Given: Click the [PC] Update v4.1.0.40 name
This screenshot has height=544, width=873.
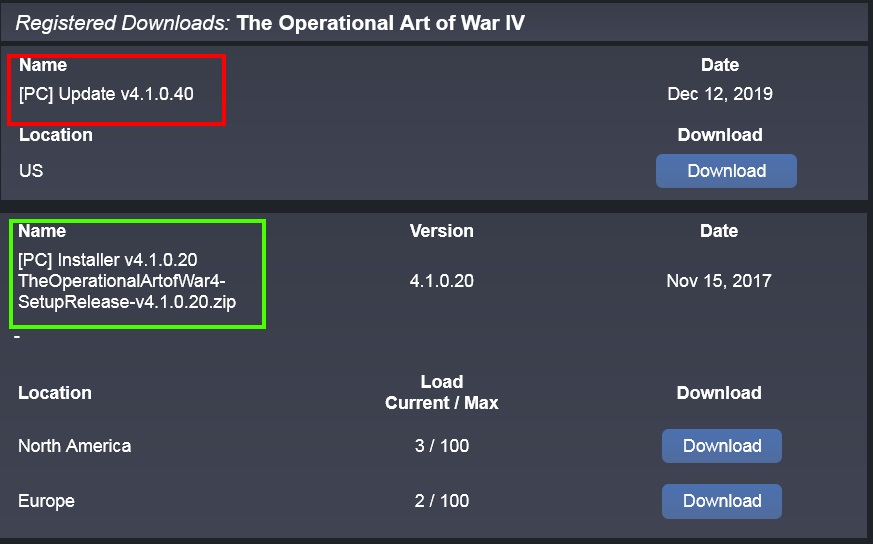Looking at the screenshot, I should (106, 94).
